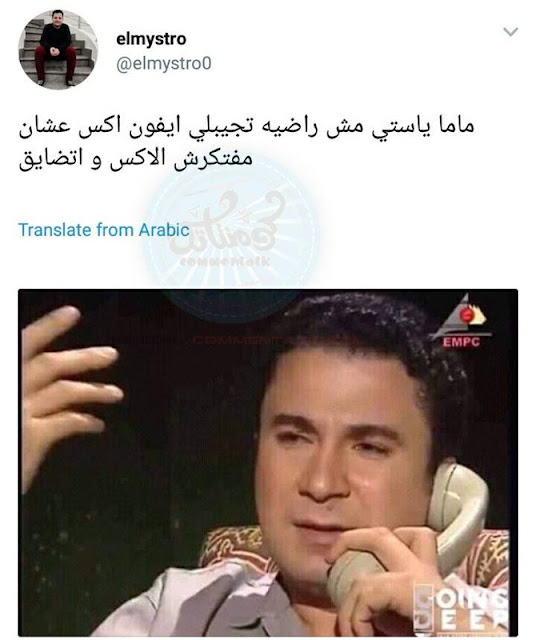Expand the tweet options chevron
536x640 pixels.
coord(511,31)
